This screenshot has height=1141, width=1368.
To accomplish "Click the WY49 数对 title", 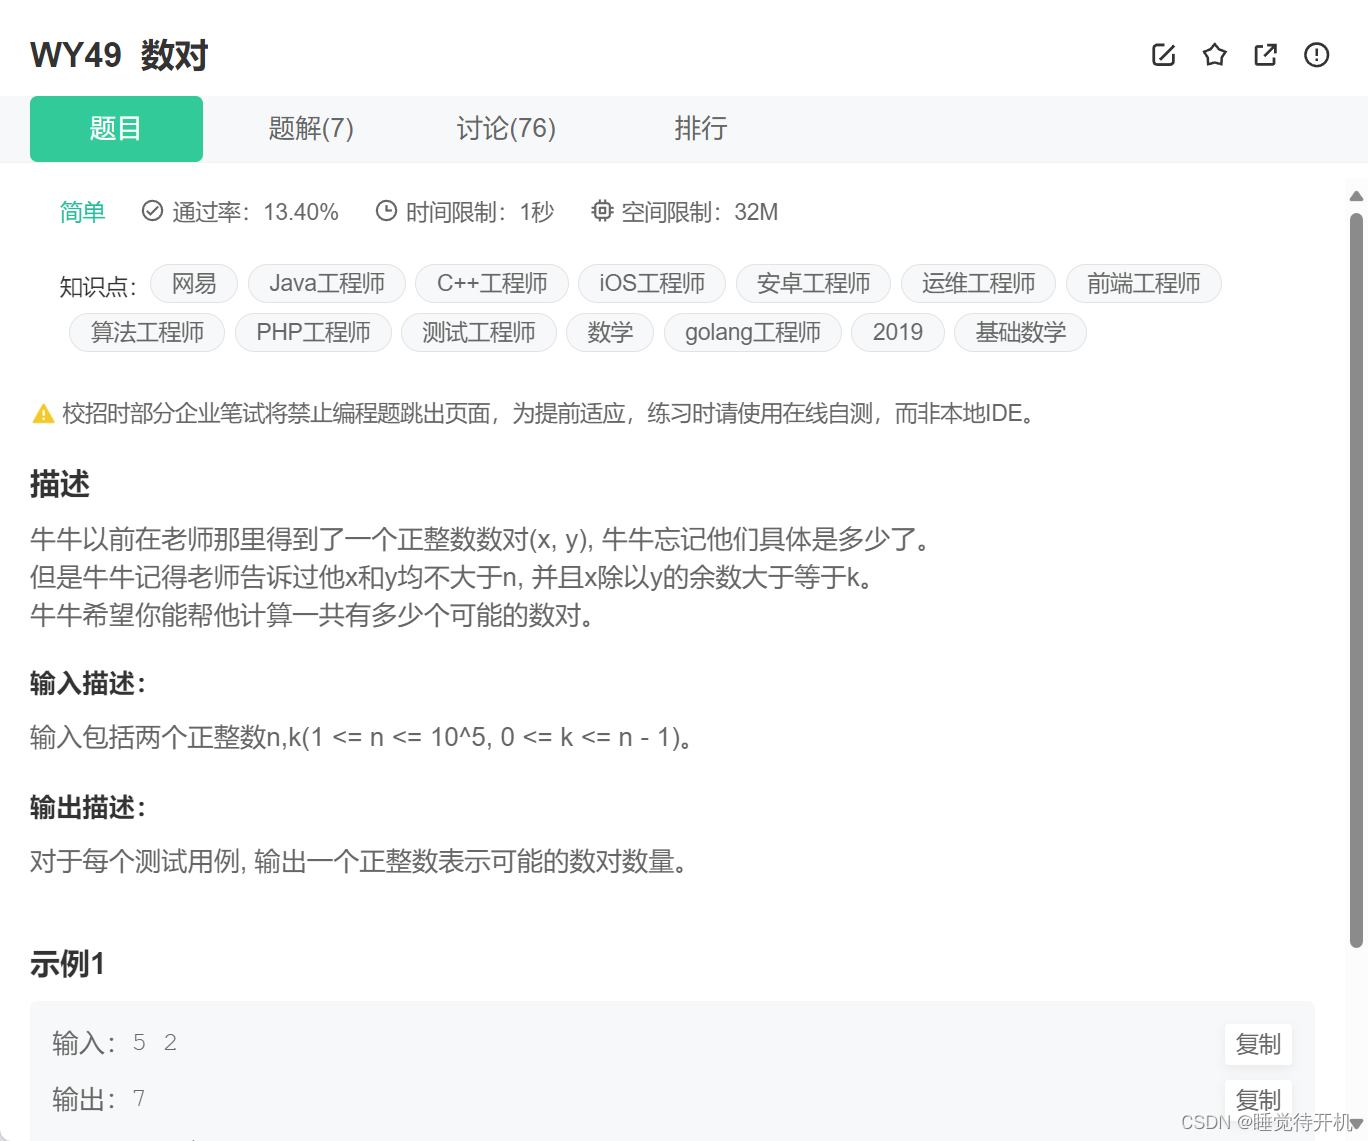I will point(119,55).
